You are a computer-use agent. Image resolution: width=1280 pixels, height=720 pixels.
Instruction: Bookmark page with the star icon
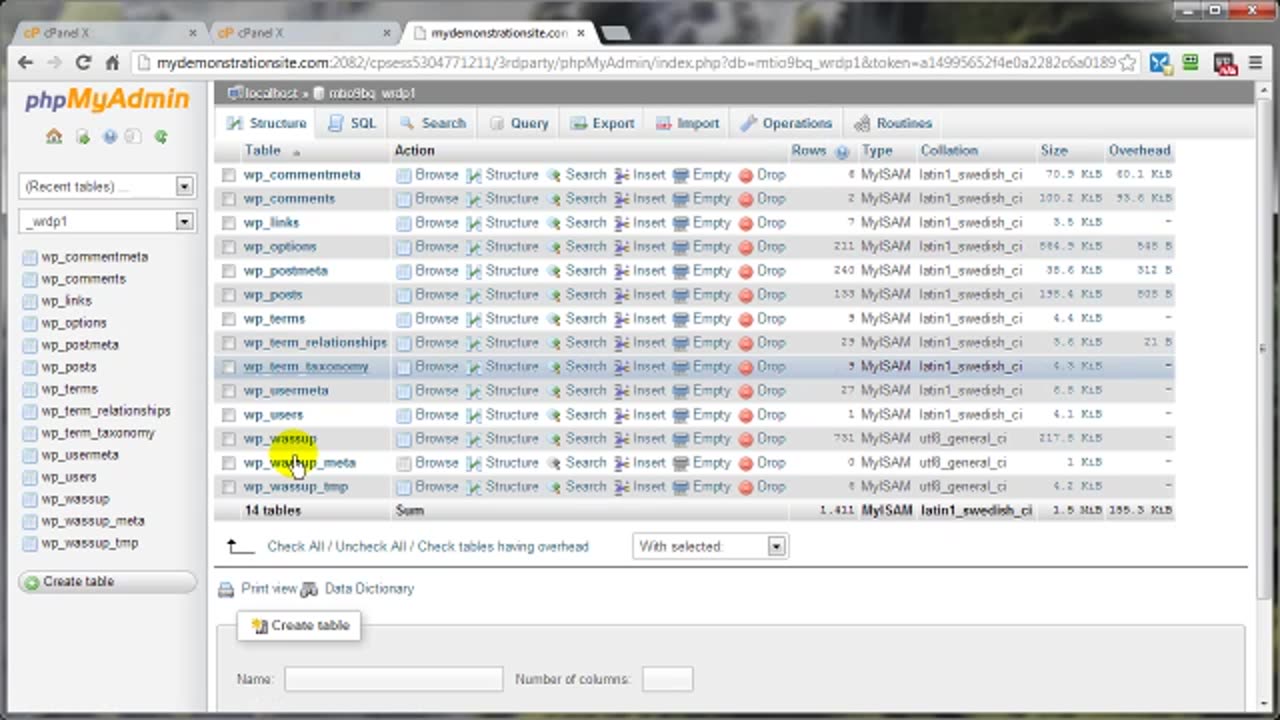click(x=1127, y=62)
